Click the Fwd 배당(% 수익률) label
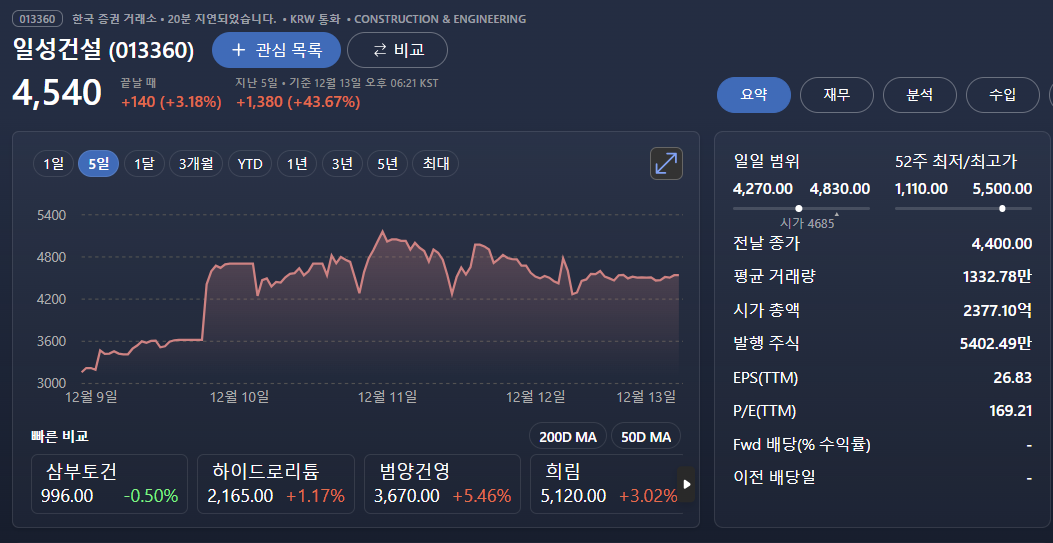Image resolution: width=1053 pixels, height=543 pixels. click(803, 444)
